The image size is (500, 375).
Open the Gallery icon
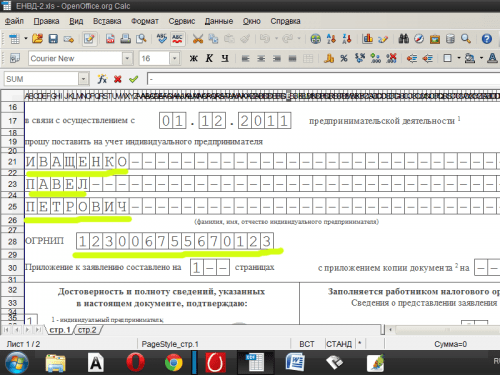pyautogui.click(x=435, y=39)
